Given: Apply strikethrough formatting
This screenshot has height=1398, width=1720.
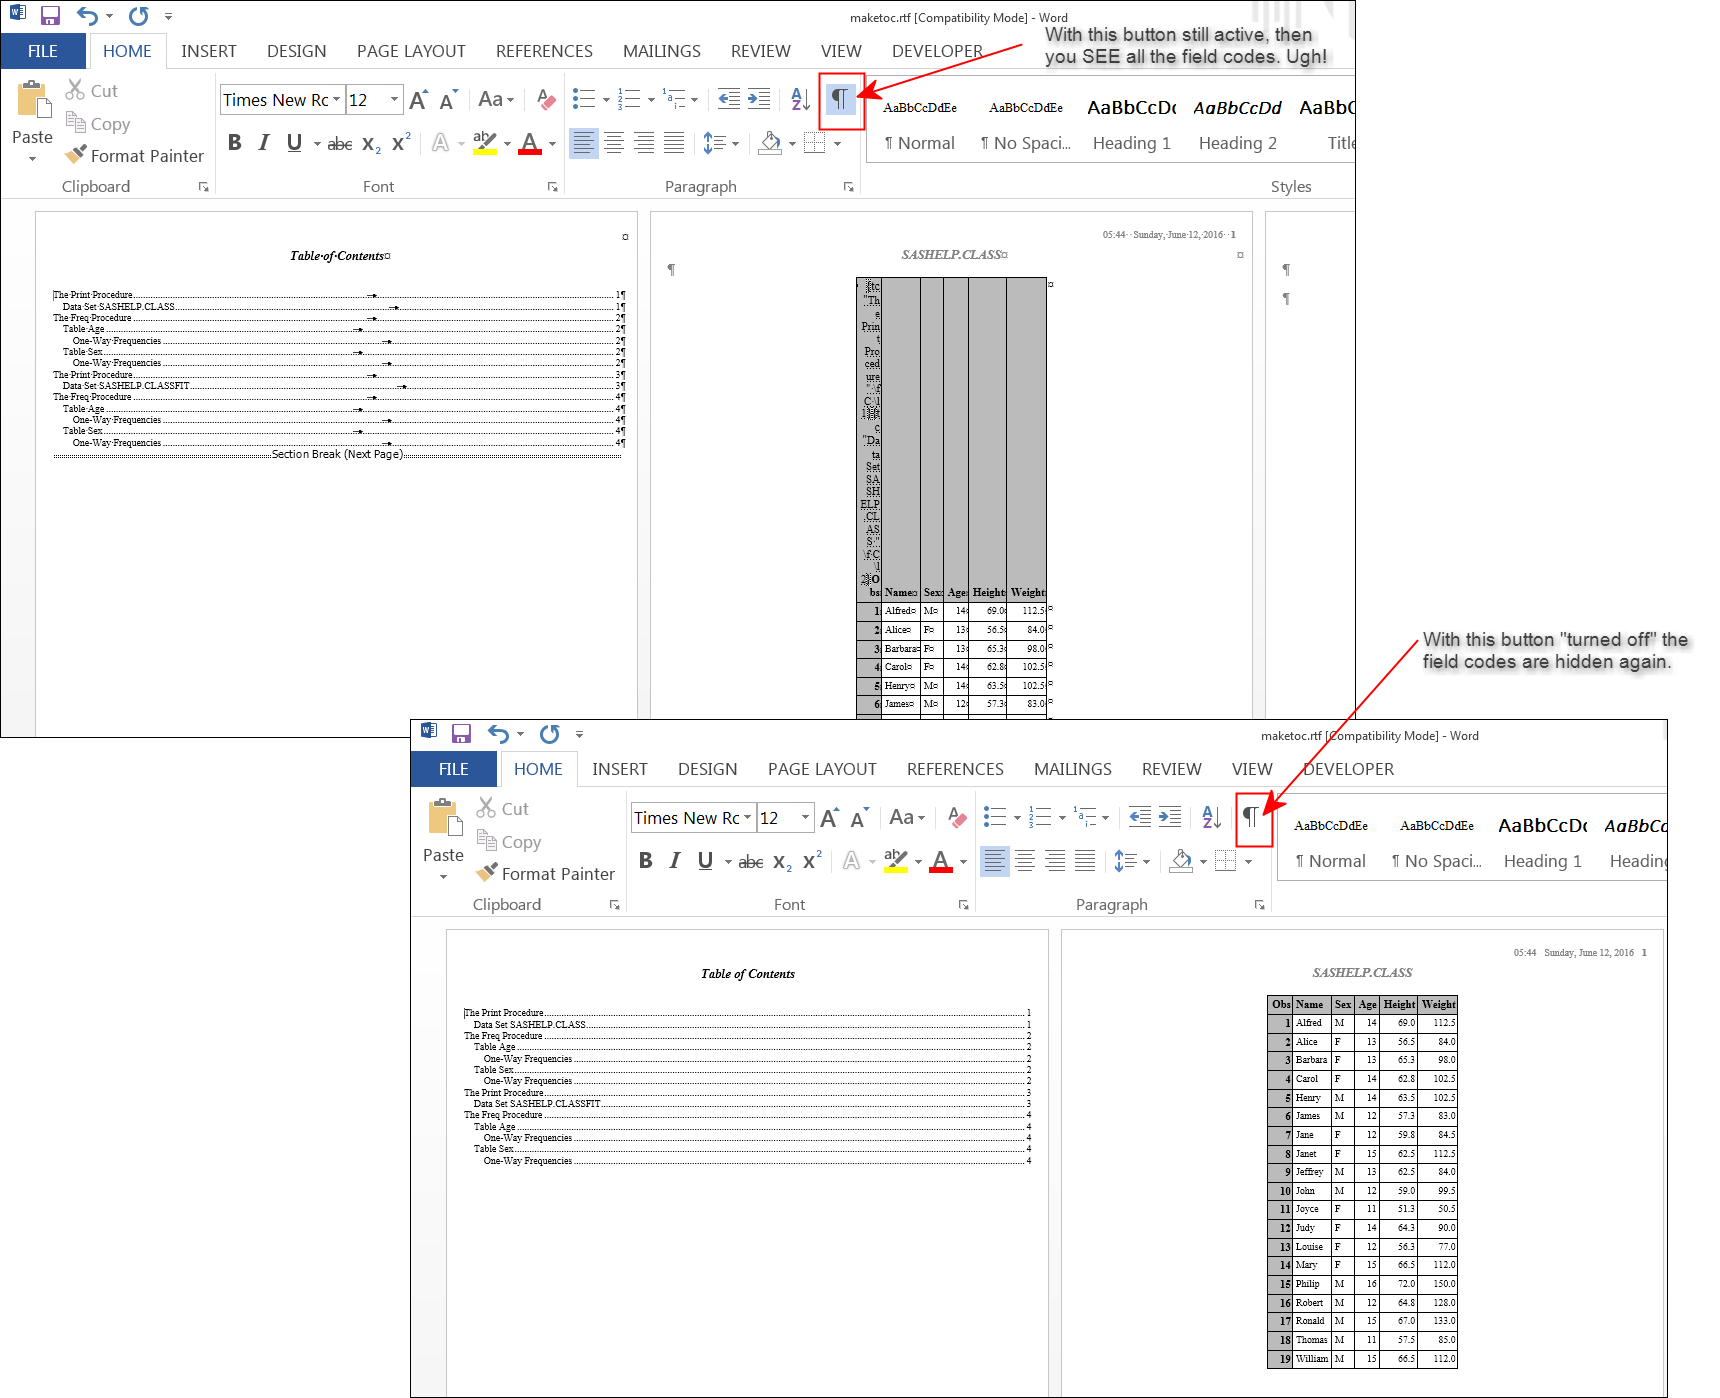Looking at the screenshot, I should 339,143.
